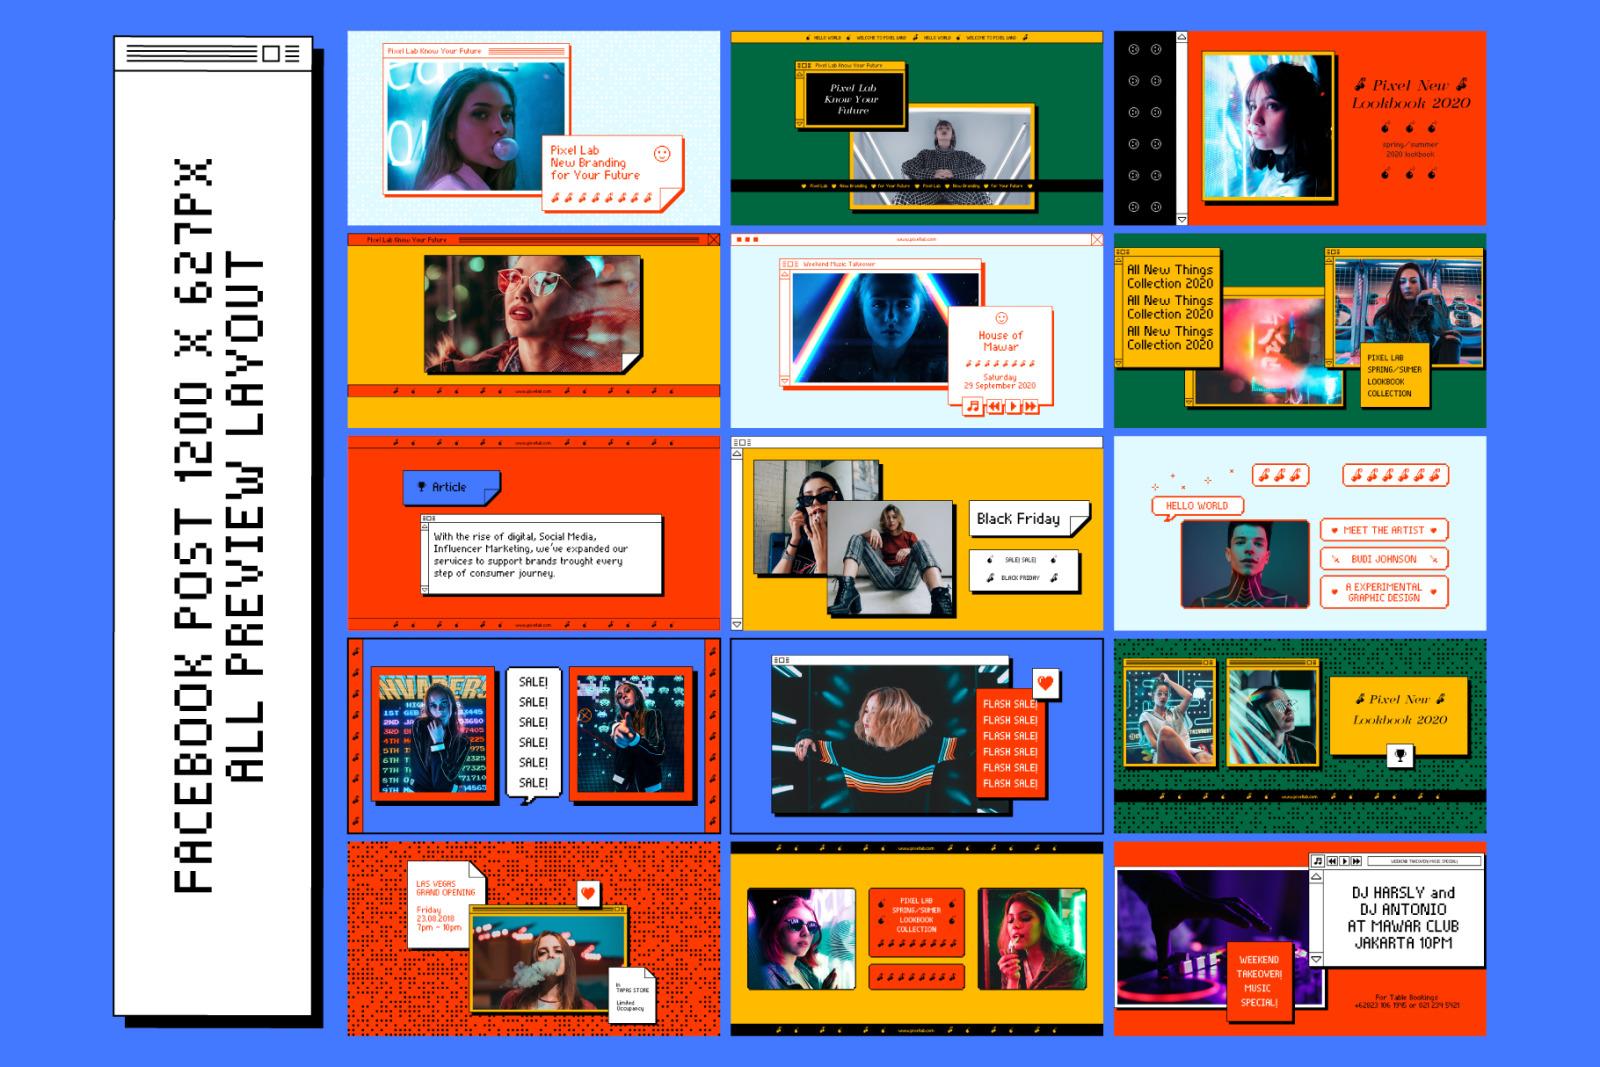Click down arrow on black sidebar scrollbar
The image size is (1600, 1067).
(1181, 219)
